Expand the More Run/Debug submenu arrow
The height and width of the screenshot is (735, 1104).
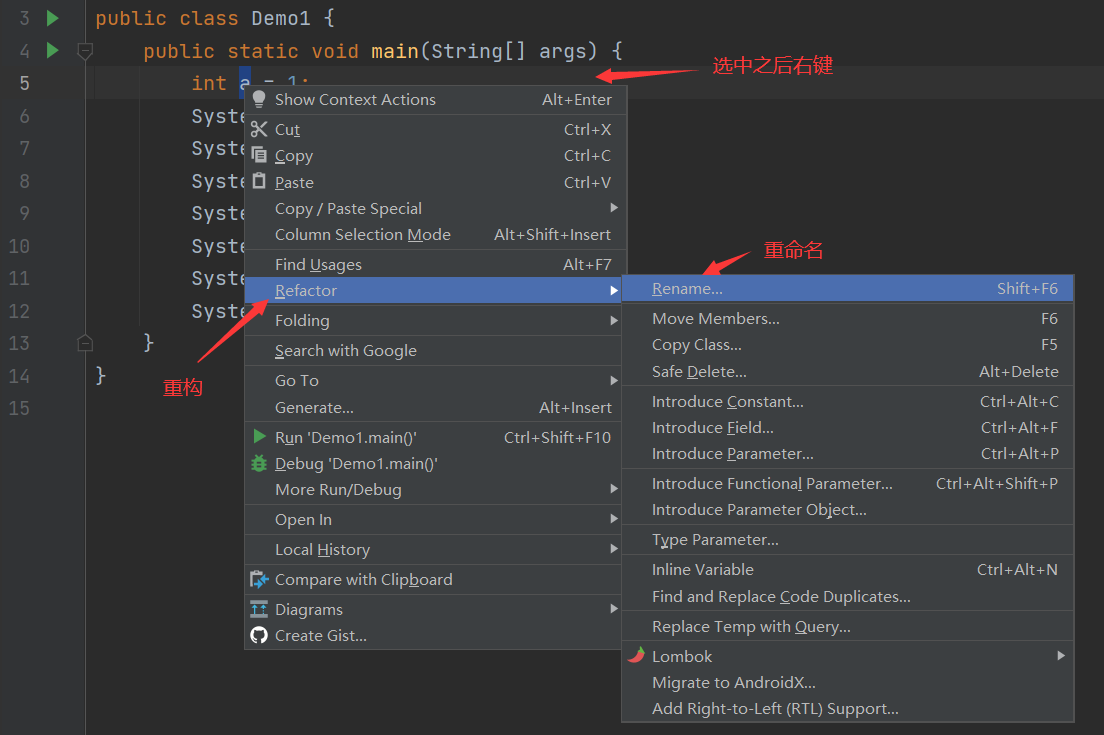(614, 489)
